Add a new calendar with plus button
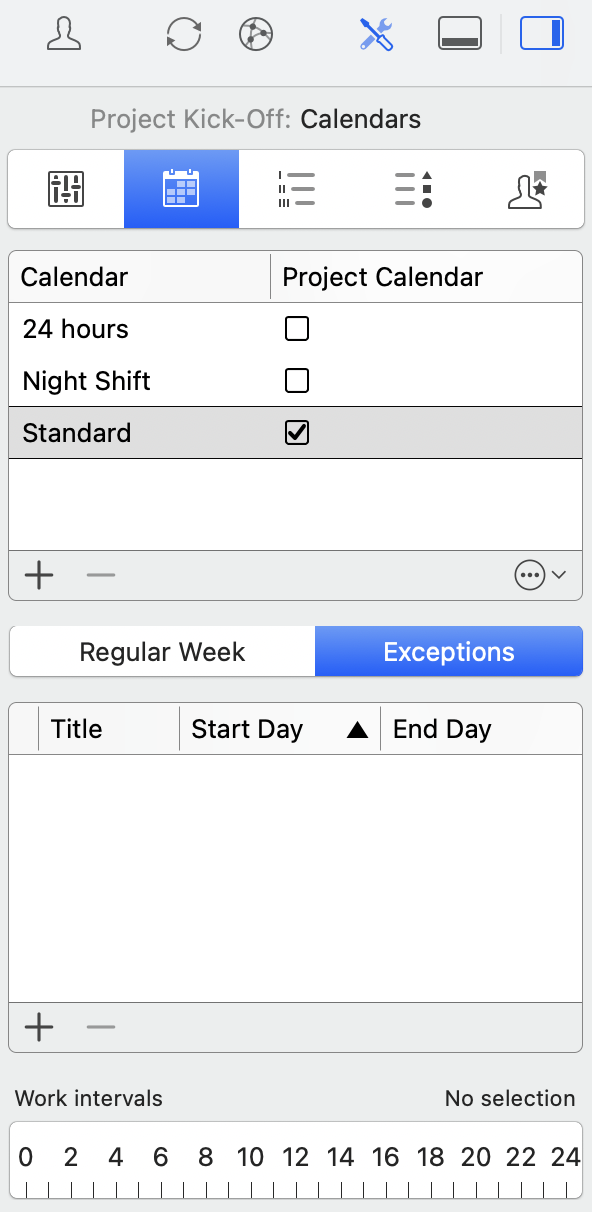Image resolution: width=592 pixels, height=1212 pixels. click(x=39, y=575)
